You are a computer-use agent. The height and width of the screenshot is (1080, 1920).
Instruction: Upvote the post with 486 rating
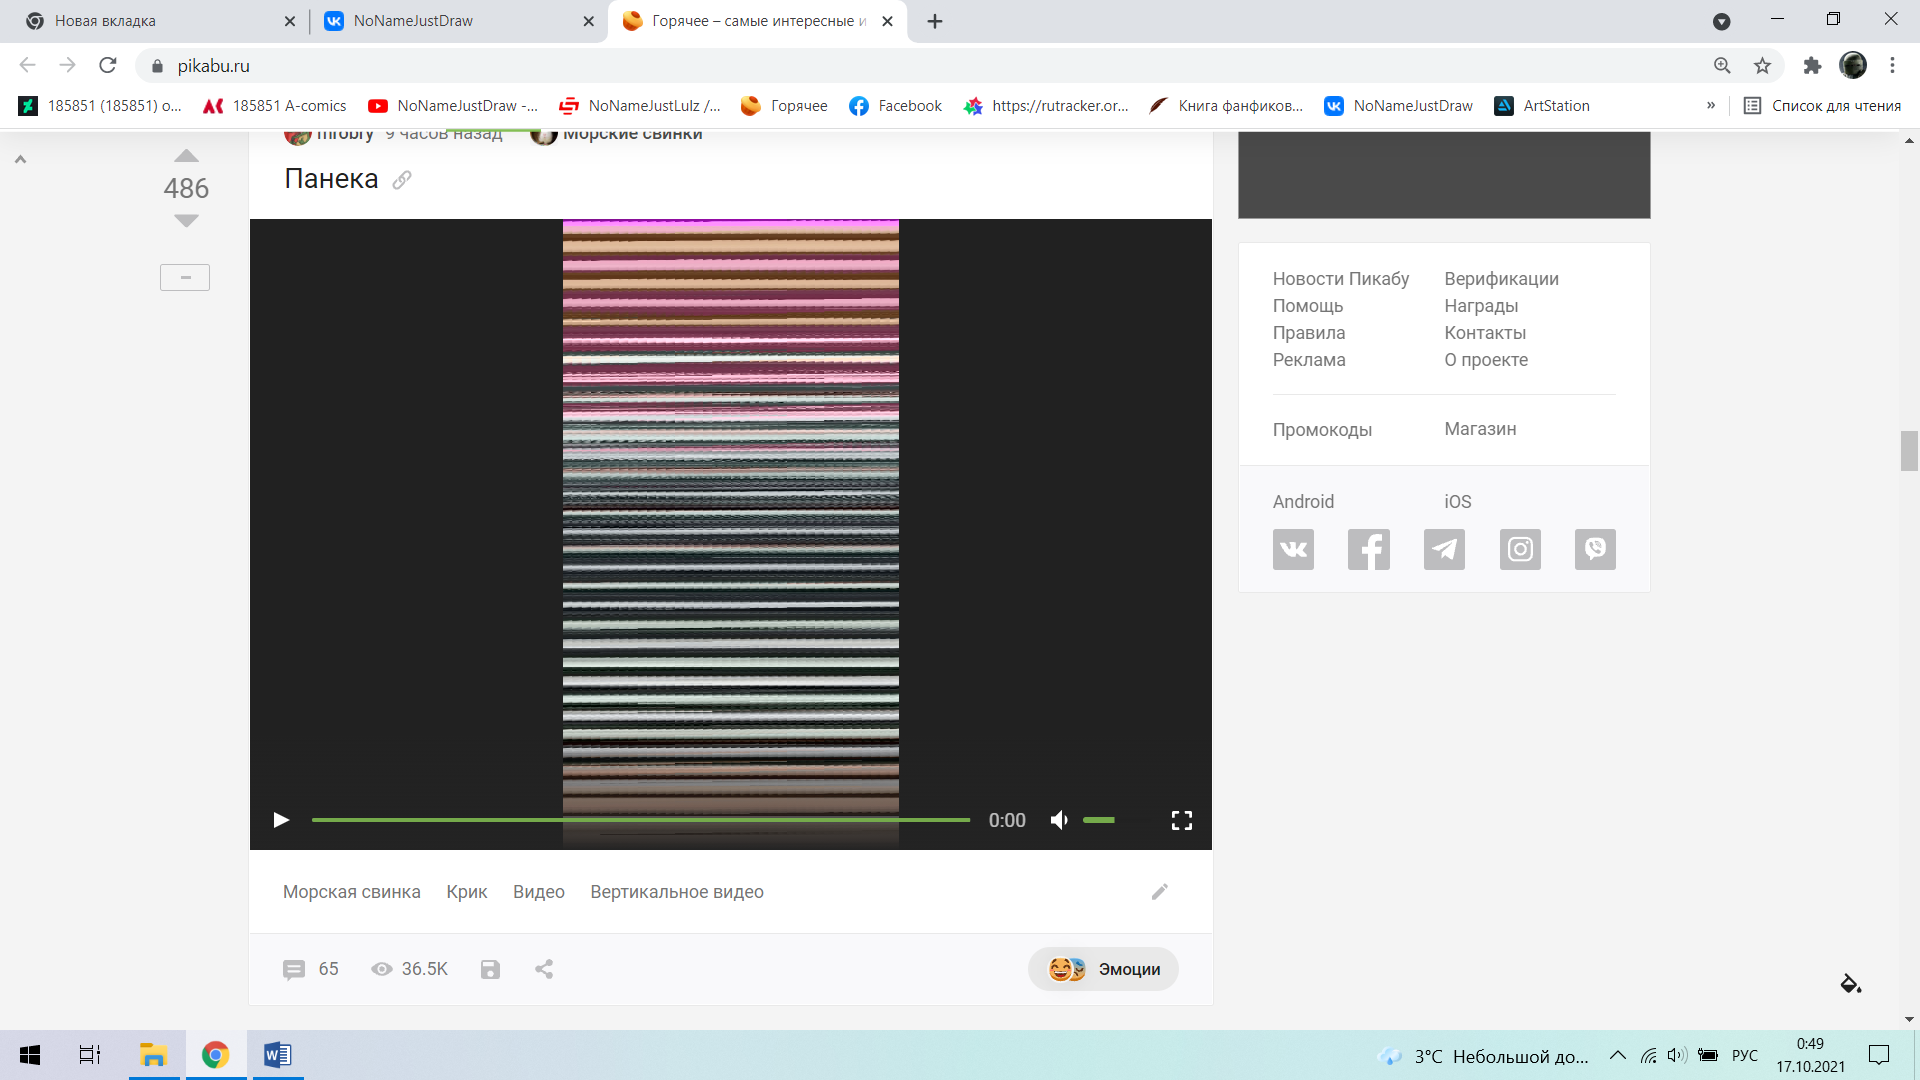tap(186, 156)
